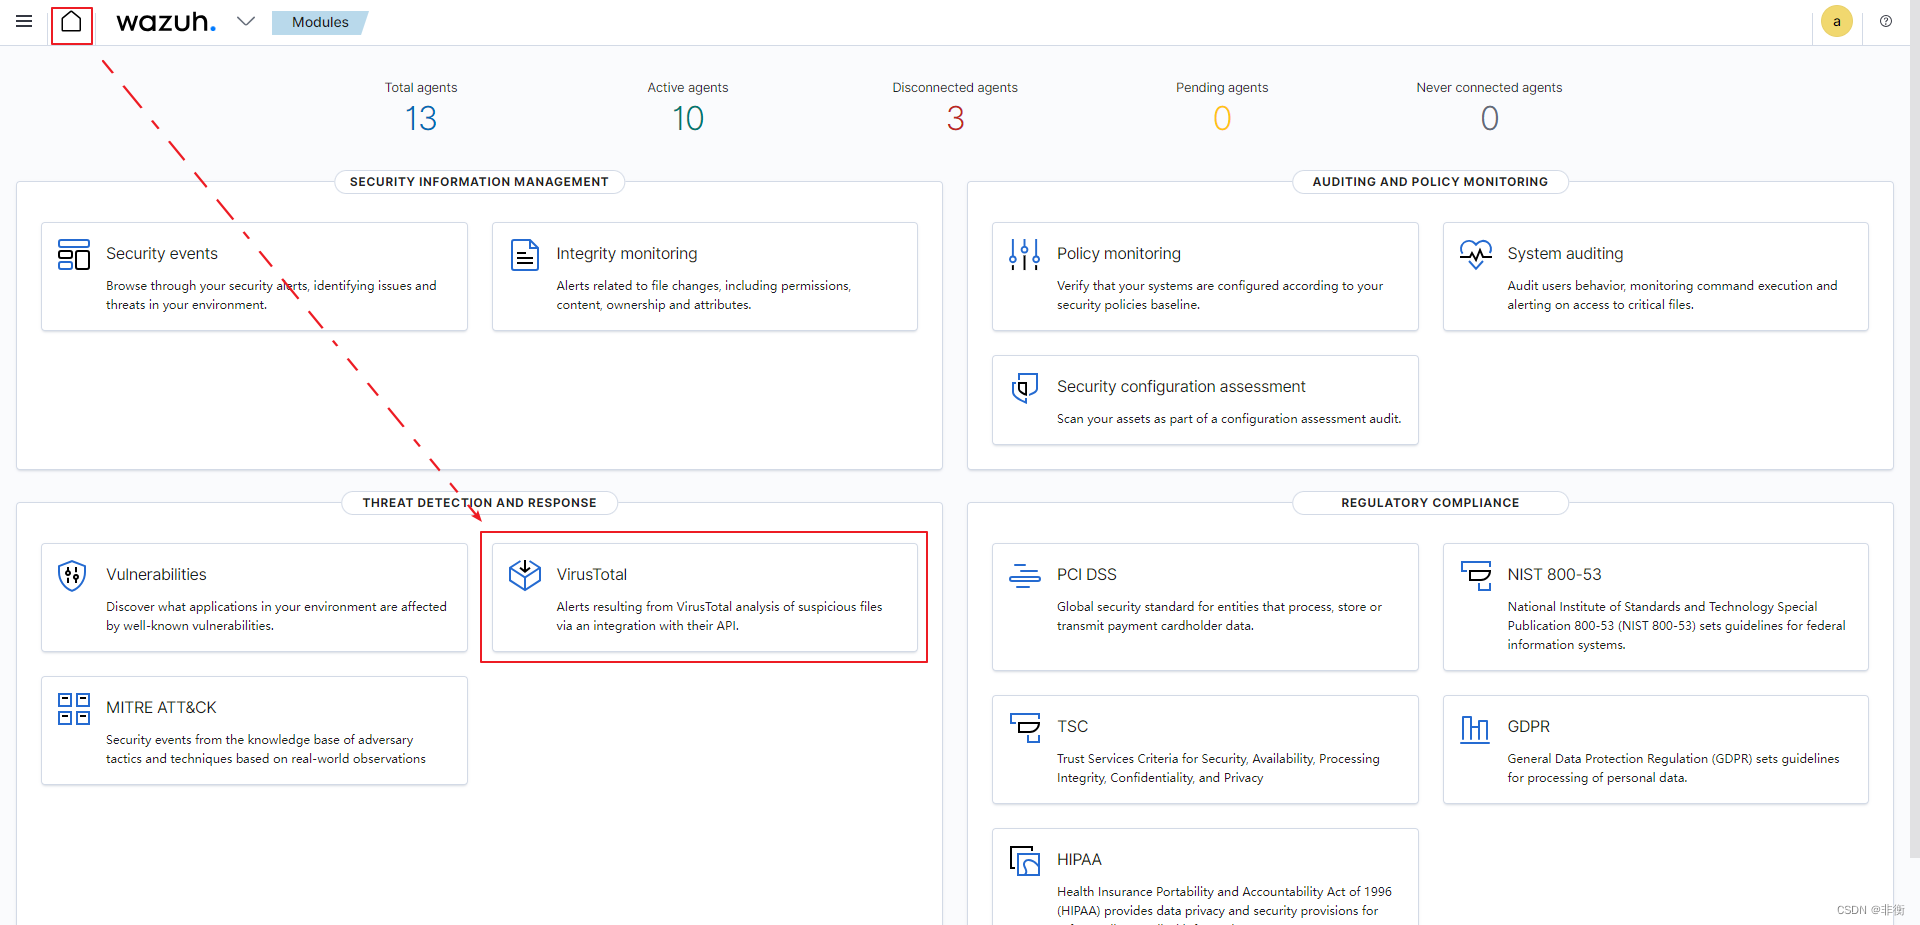The width and height of the screenshot is (1920, 925).
Task: Click the Disconnected agents count 3
Action: (x=955, y=119)
